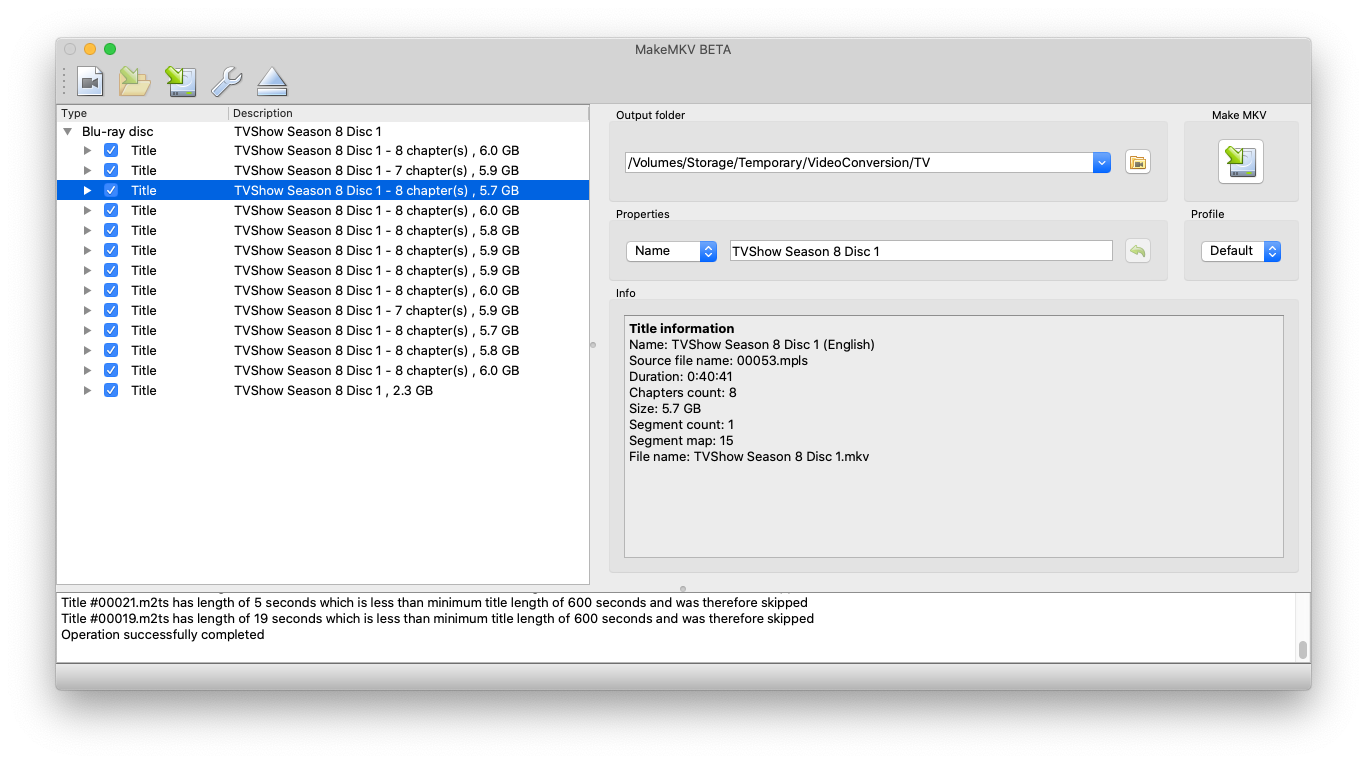Image resolution: width=1367 pixels, height=764 pixels.
Task: Click the 'Profile' section label
Action: click(1208, 214)
